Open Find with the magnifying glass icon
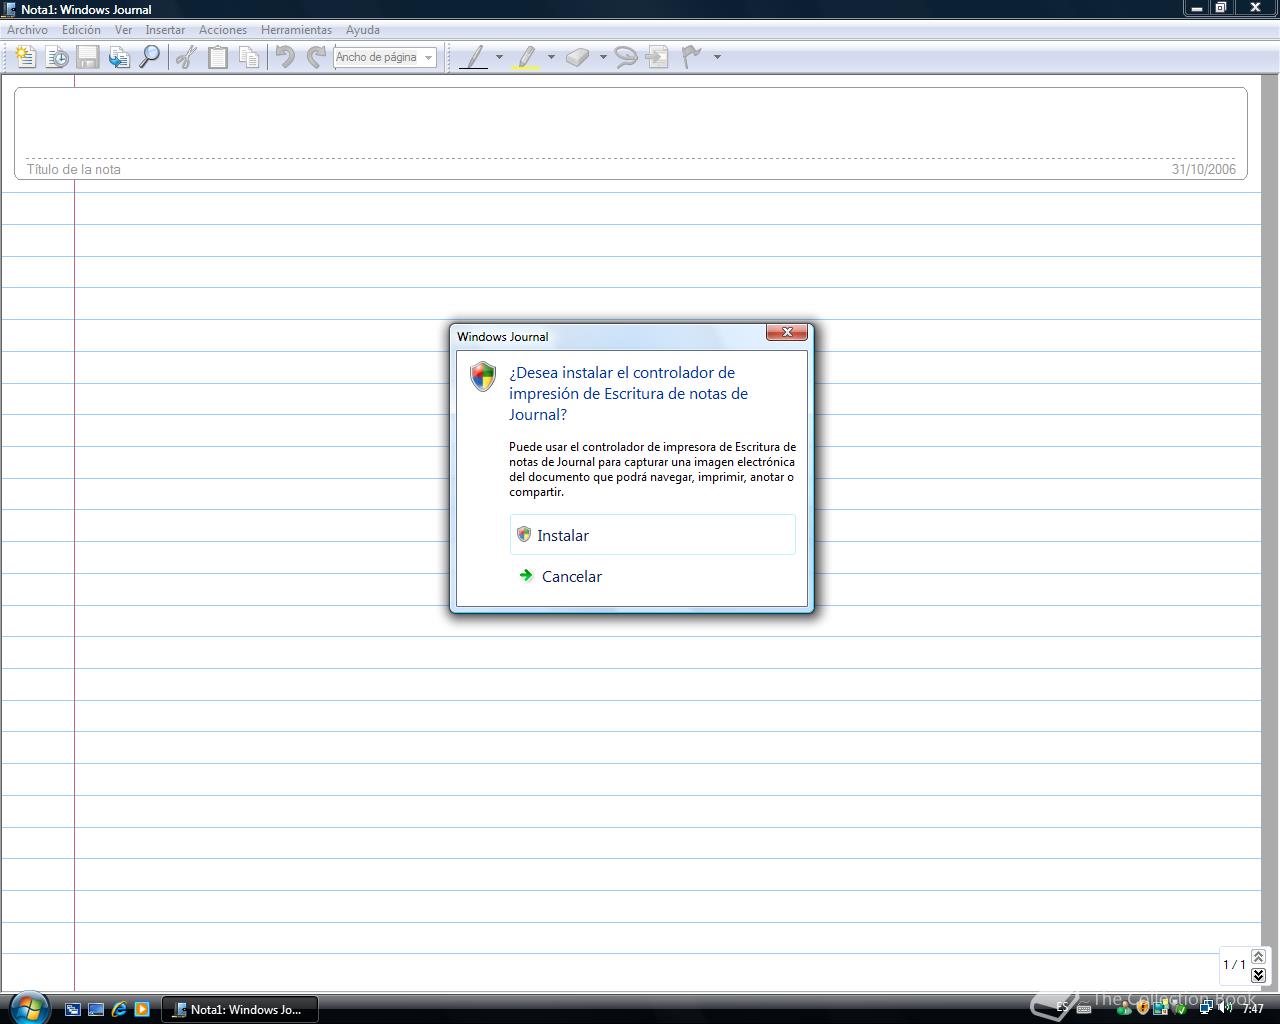 pyautogui.click(x=150, y=57)
